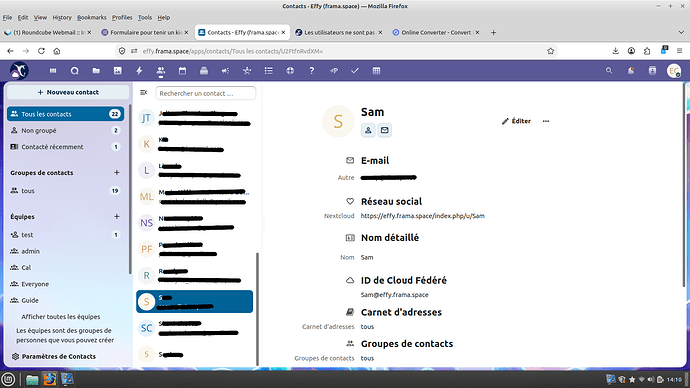Open Firefox downloads panel
Image resolution: width=690 pixels, height=388 pixels.
[x=615, y=51]
